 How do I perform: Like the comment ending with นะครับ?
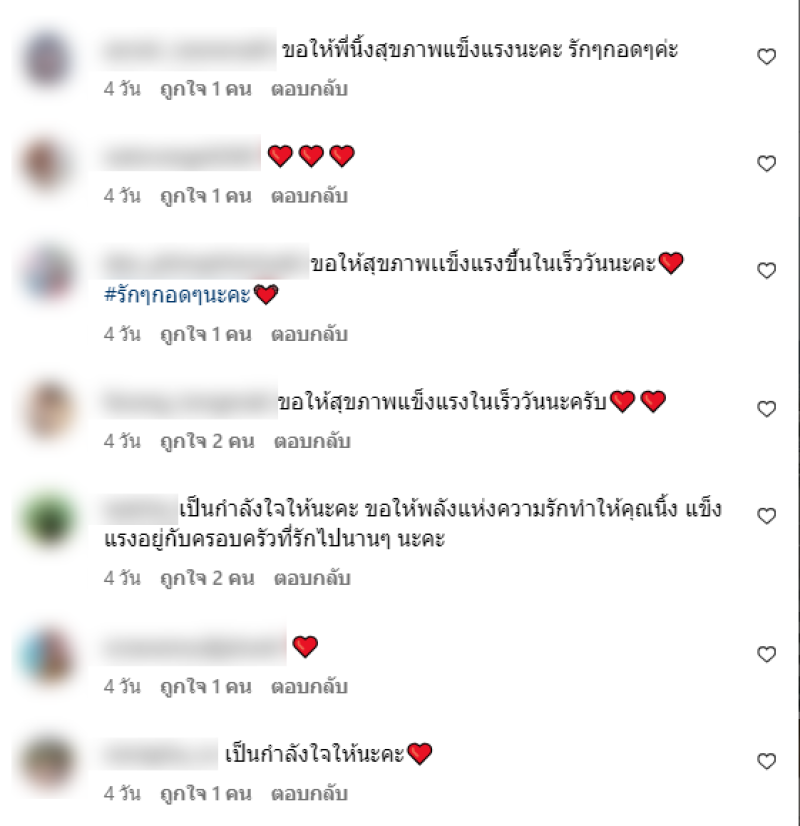(766, 409)
